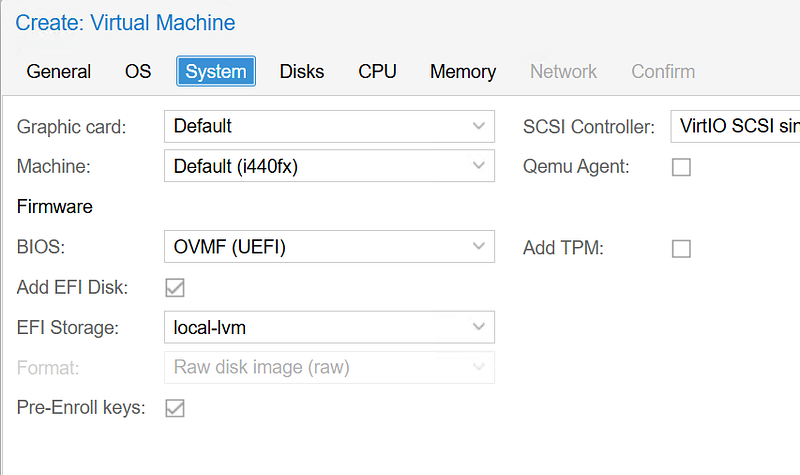Screen dimensions: 800x475
Task: Switch to the OS tab
Action: 138,72
